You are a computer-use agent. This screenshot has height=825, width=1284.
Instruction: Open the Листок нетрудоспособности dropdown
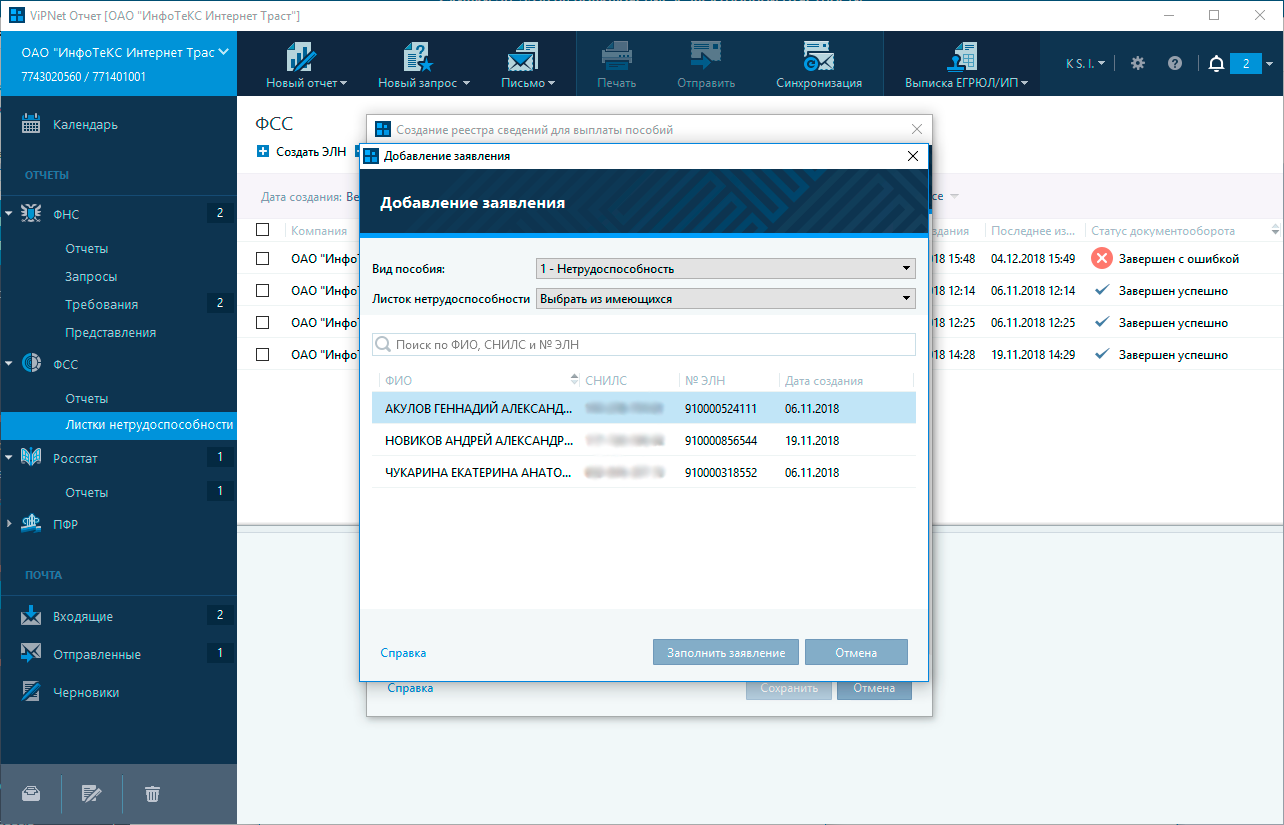pos(726,298)
